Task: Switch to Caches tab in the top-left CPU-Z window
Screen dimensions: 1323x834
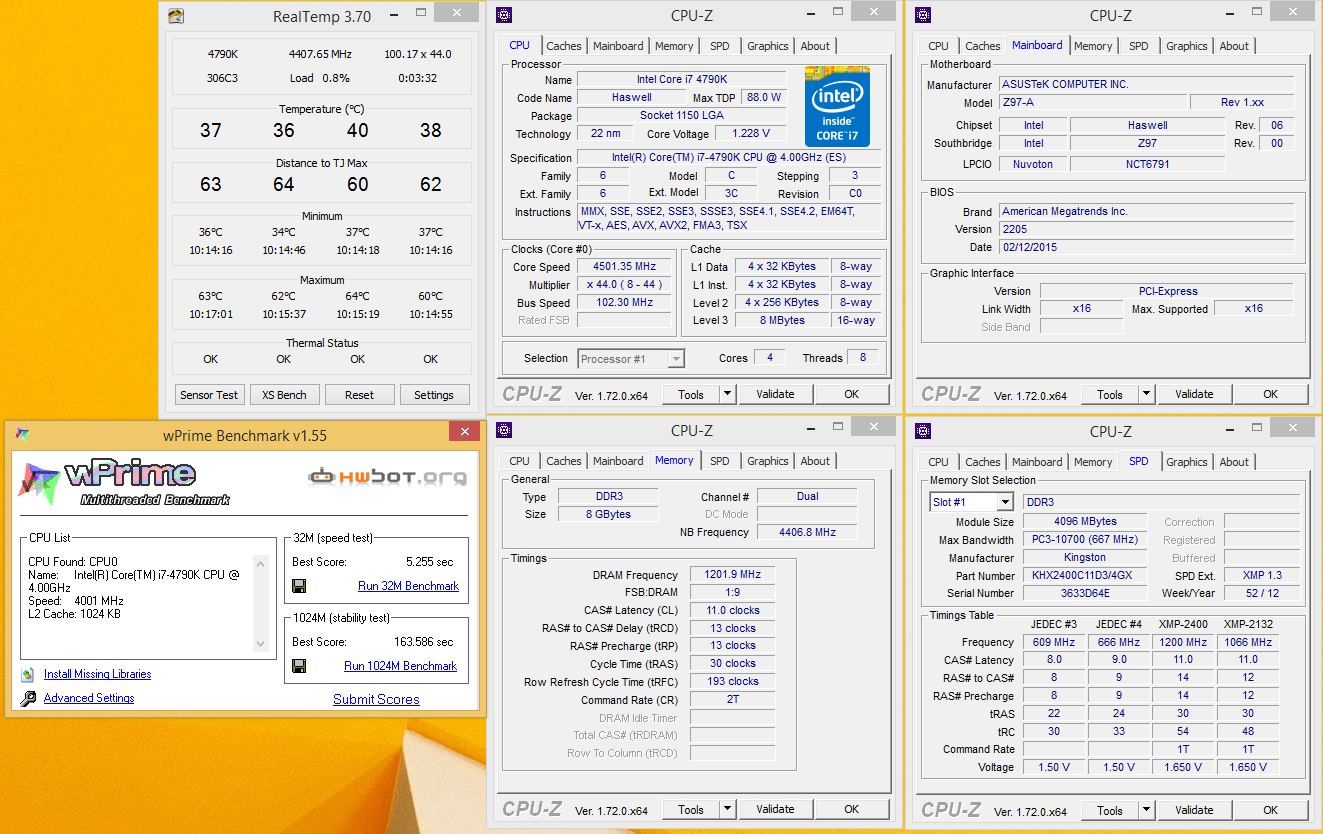Action: click(x=564, y=46)
